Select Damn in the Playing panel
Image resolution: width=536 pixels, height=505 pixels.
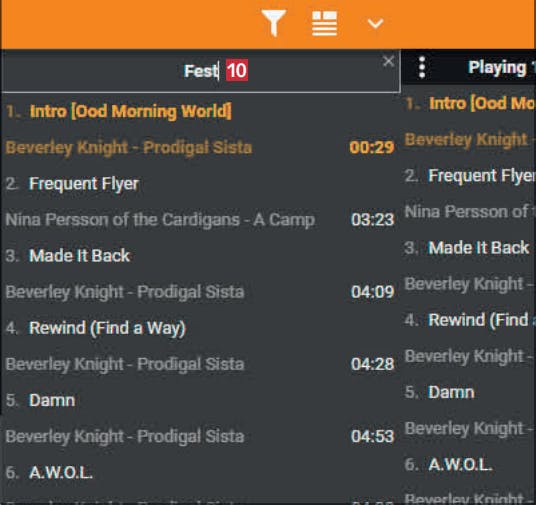tap(451, 392)
